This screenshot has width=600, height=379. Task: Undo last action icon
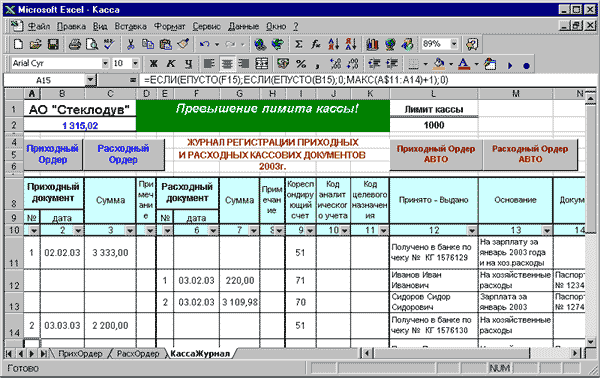[204, 44]
